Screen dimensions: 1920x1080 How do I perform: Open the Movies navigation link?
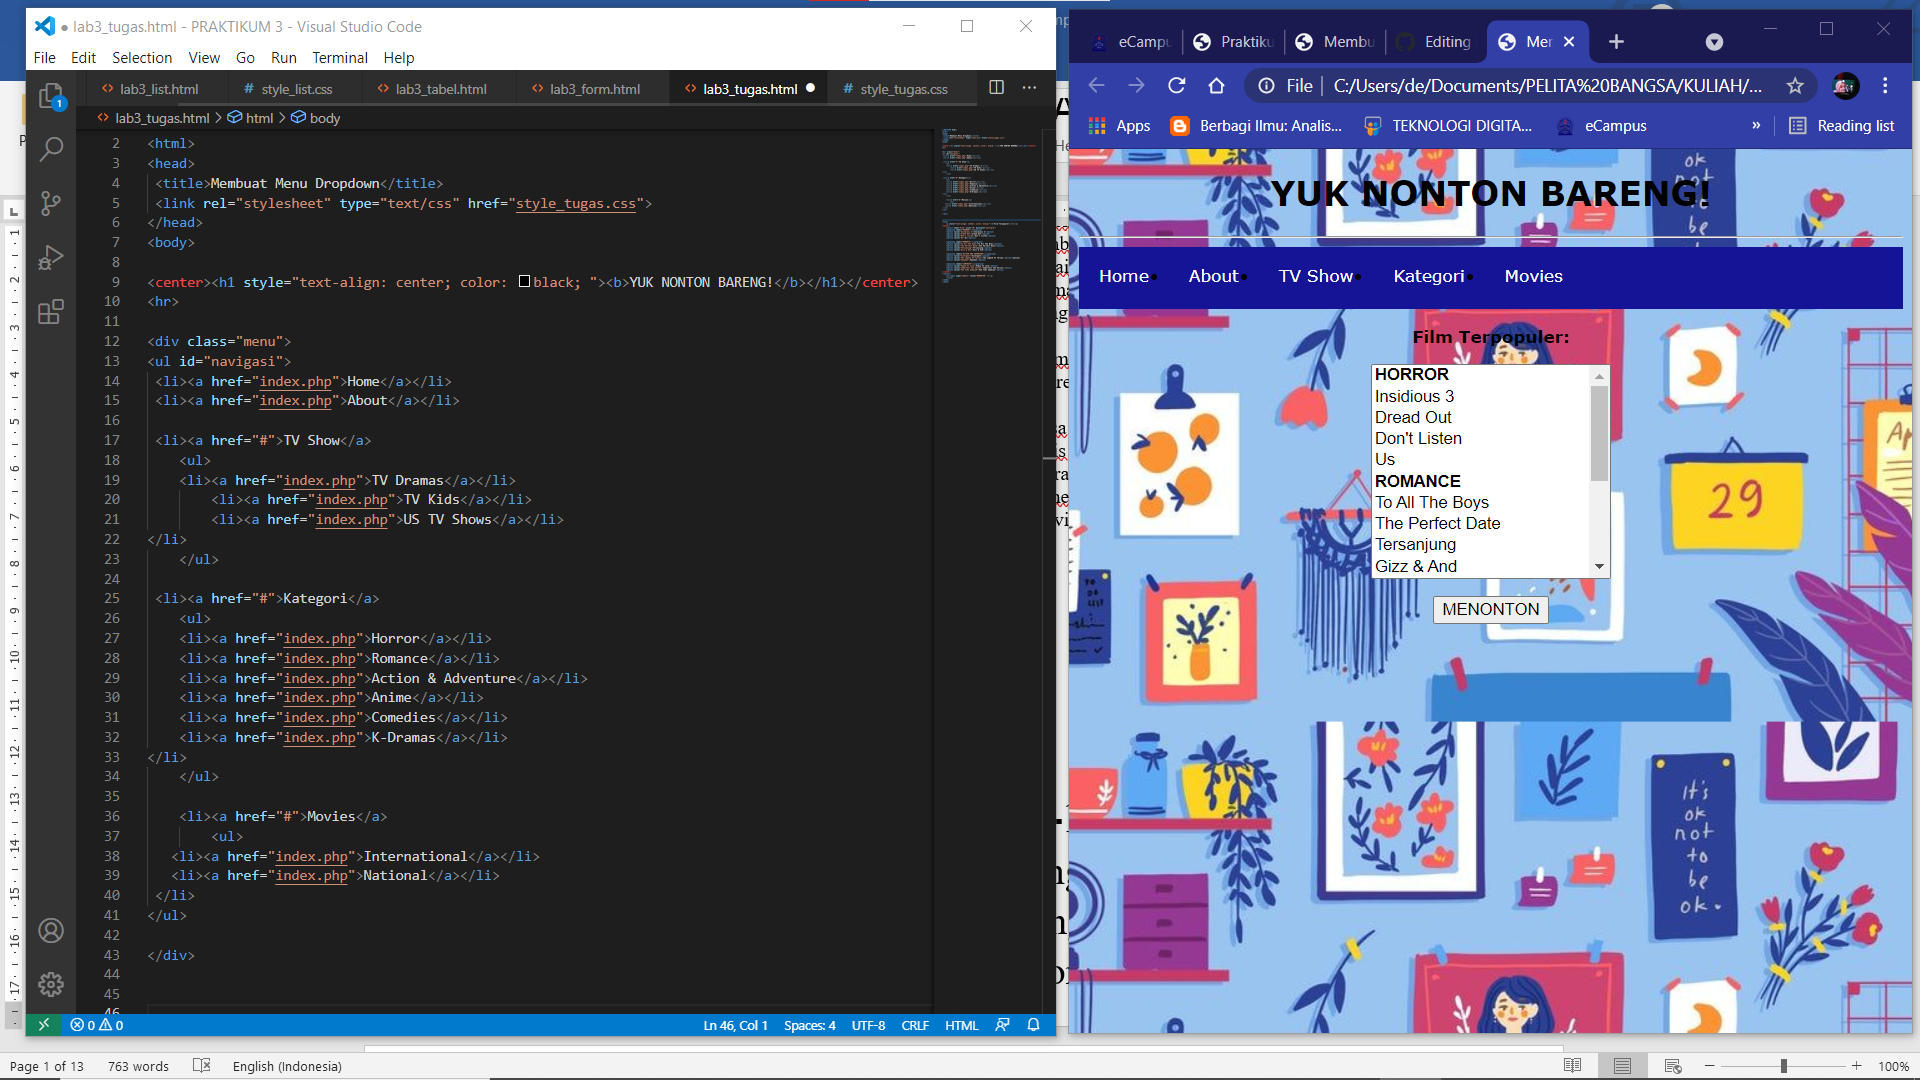(1533, 276)
